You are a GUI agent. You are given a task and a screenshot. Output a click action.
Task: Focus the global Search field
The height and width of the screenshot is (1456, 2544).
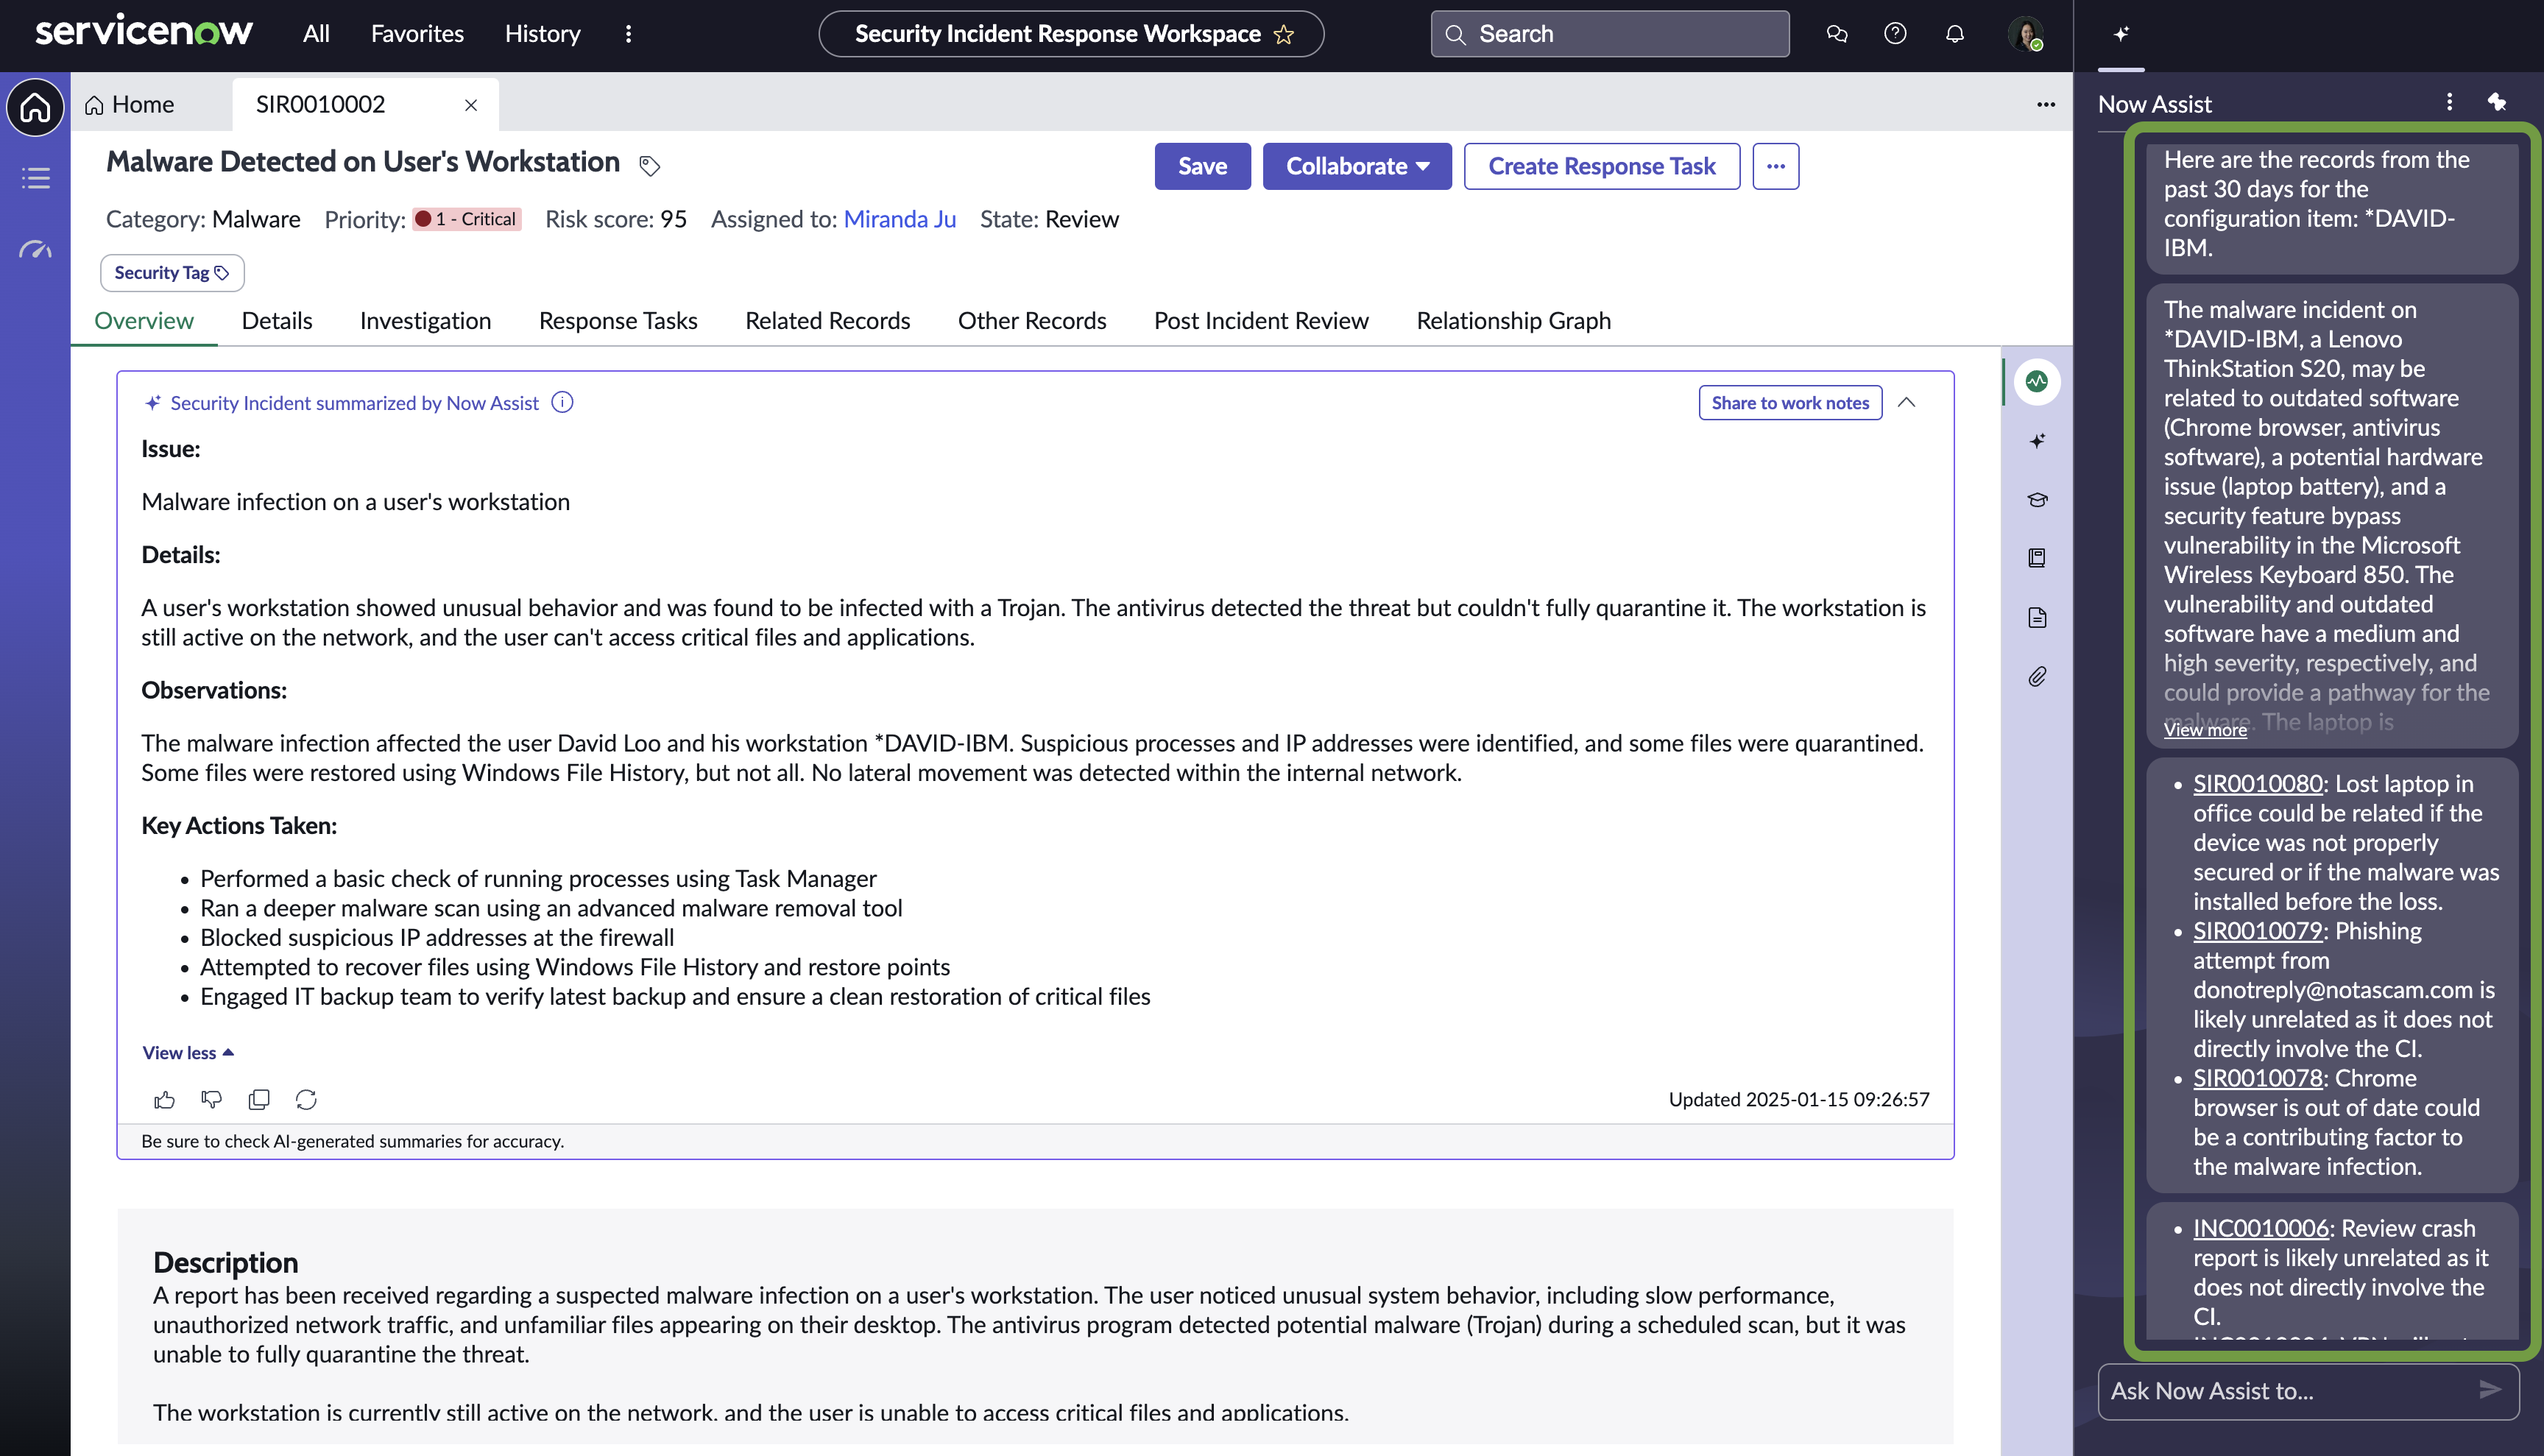1610,34
